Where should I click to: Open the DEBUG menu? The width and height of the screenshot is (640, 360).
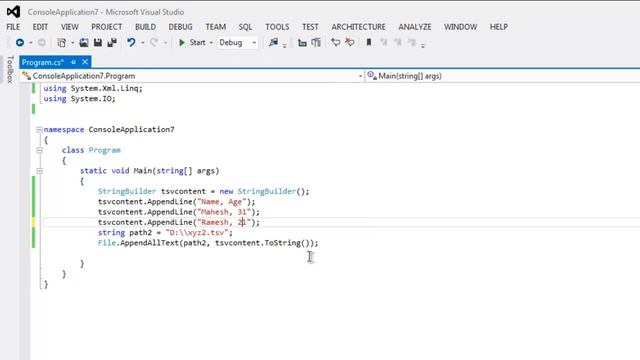pyautogui.click(x=180, y=27)
